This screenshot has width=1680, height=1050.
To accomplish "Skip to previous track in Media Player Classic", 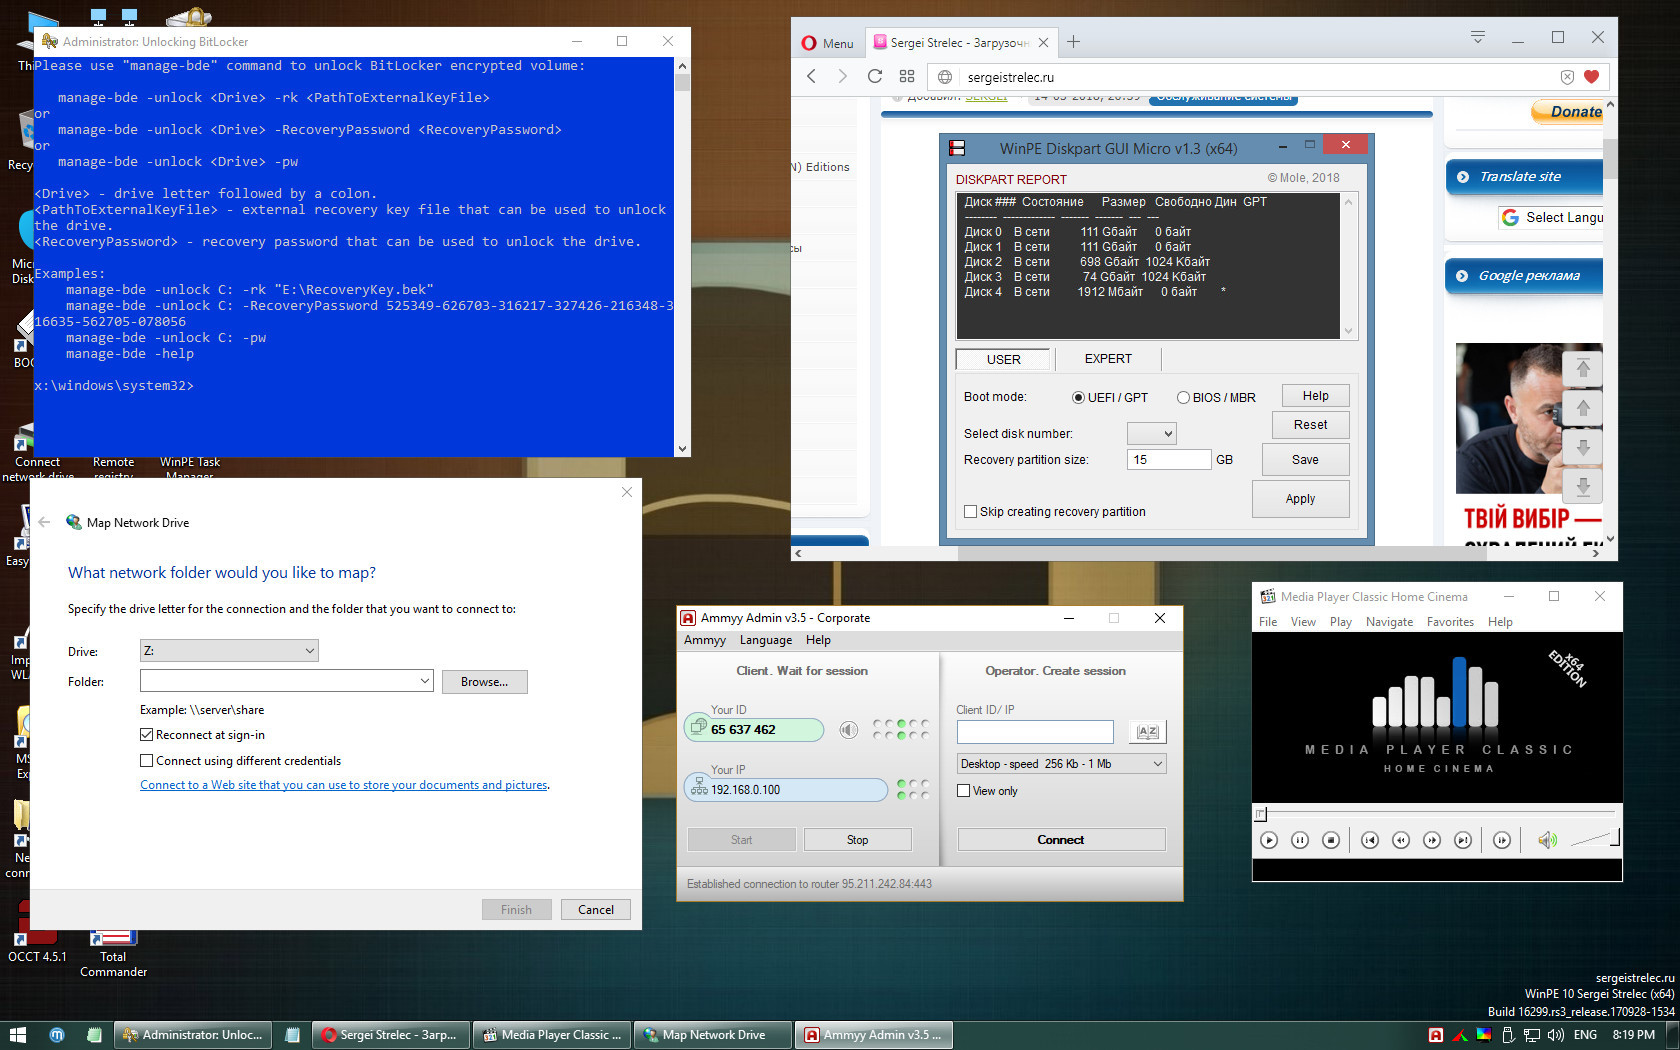I will click(1370, 840).
